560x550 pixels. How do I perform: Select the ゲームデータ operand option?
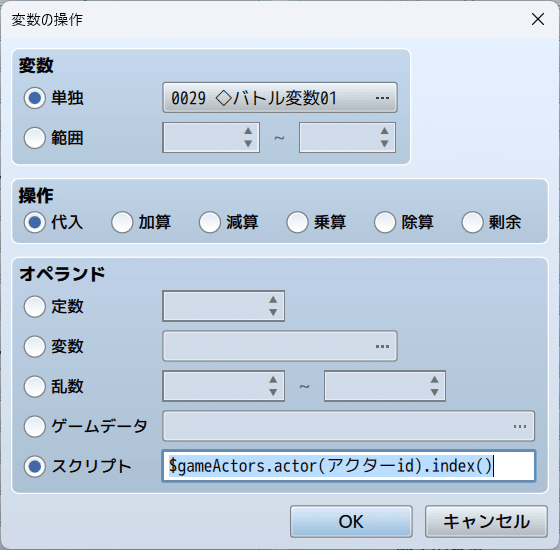pyautogui.click(x=35, y=426)
